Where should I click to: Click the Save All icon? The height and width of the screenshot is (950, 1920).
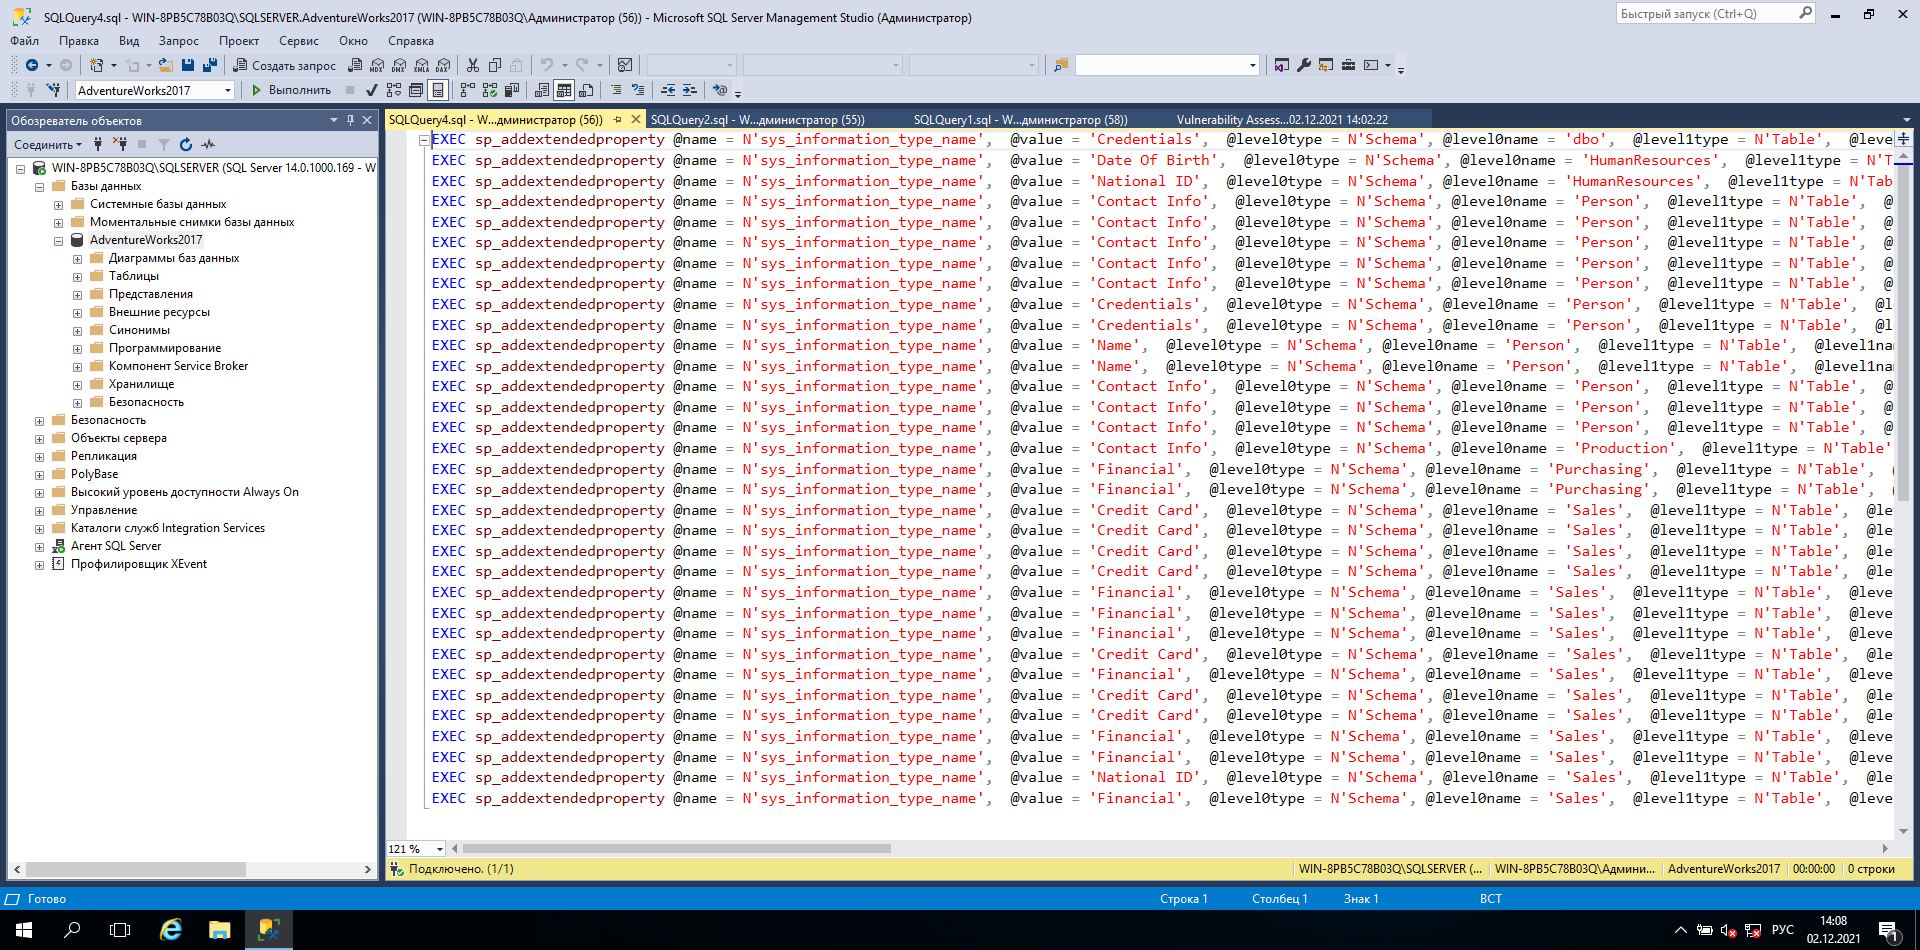(210, 65)
